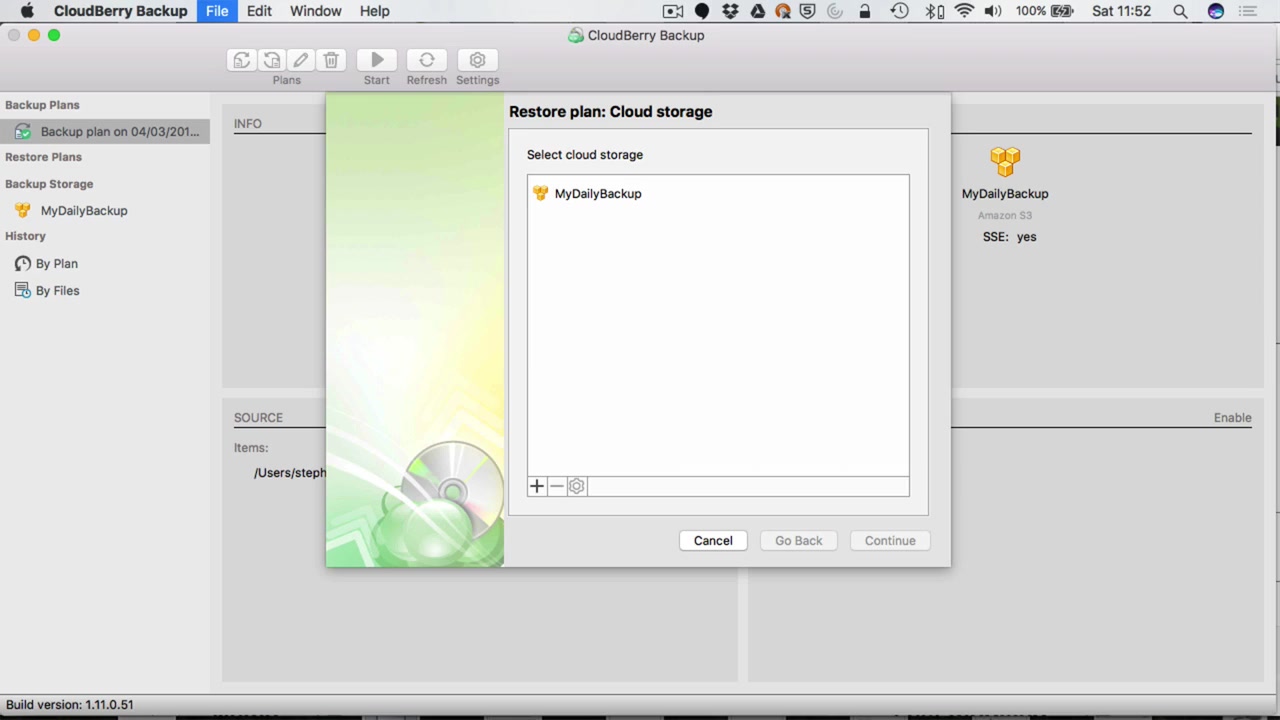Click the Time Machine menu bar icon
This screenshot has height=720, width=1280.
click(x=899, y=11)
